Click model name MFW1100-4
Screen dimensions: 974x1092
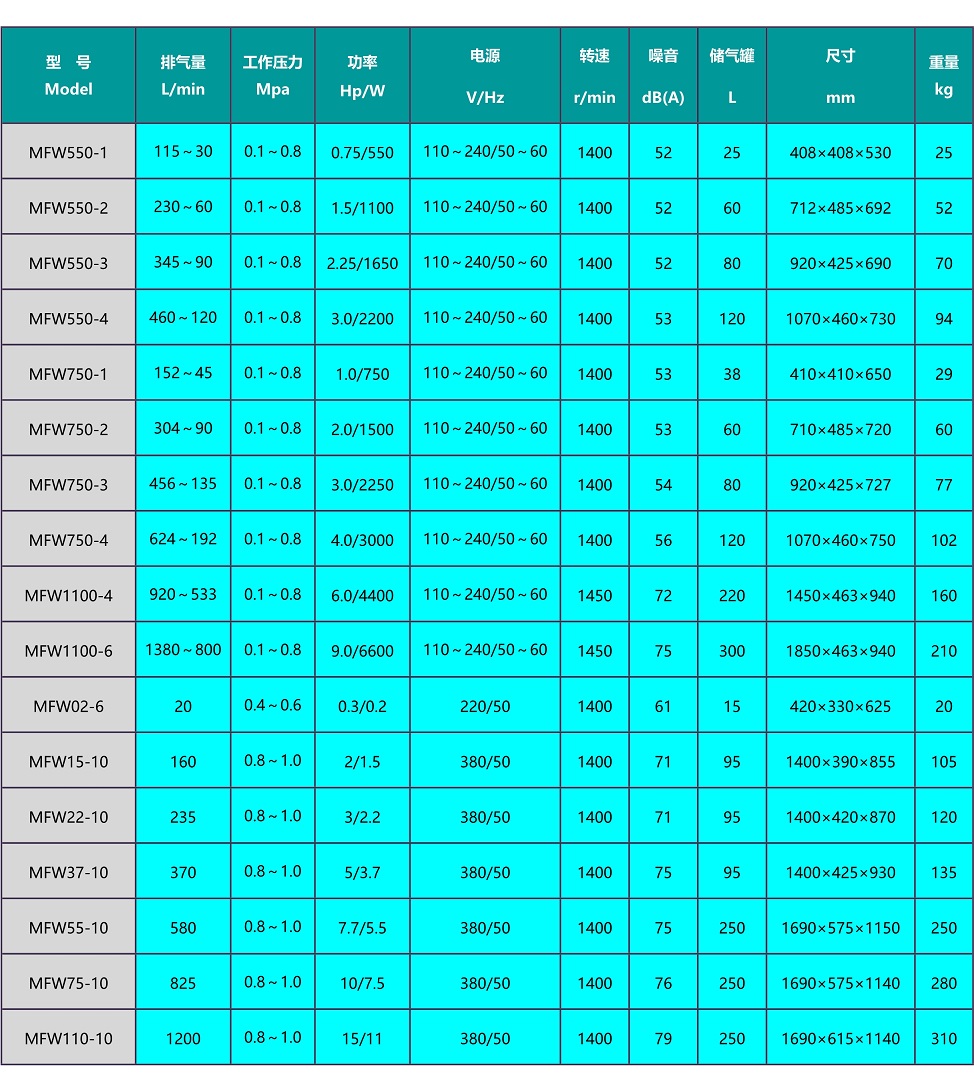coord(68,595)
